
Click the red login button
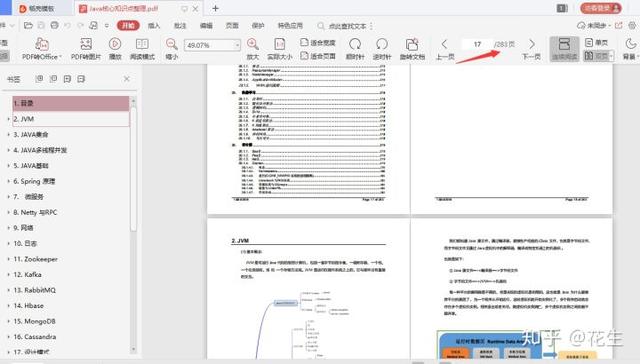601,8
